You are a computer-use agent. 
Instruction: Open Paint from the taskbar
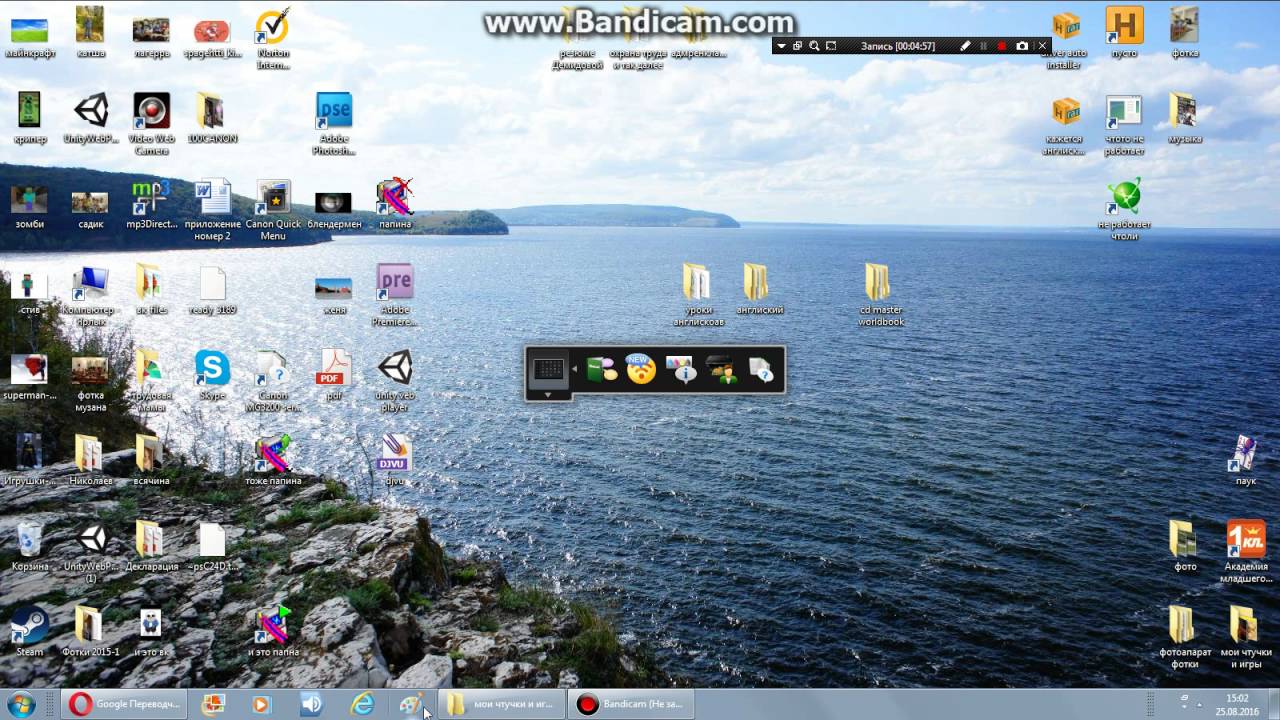pyautogui.click(x=411, y=704)
